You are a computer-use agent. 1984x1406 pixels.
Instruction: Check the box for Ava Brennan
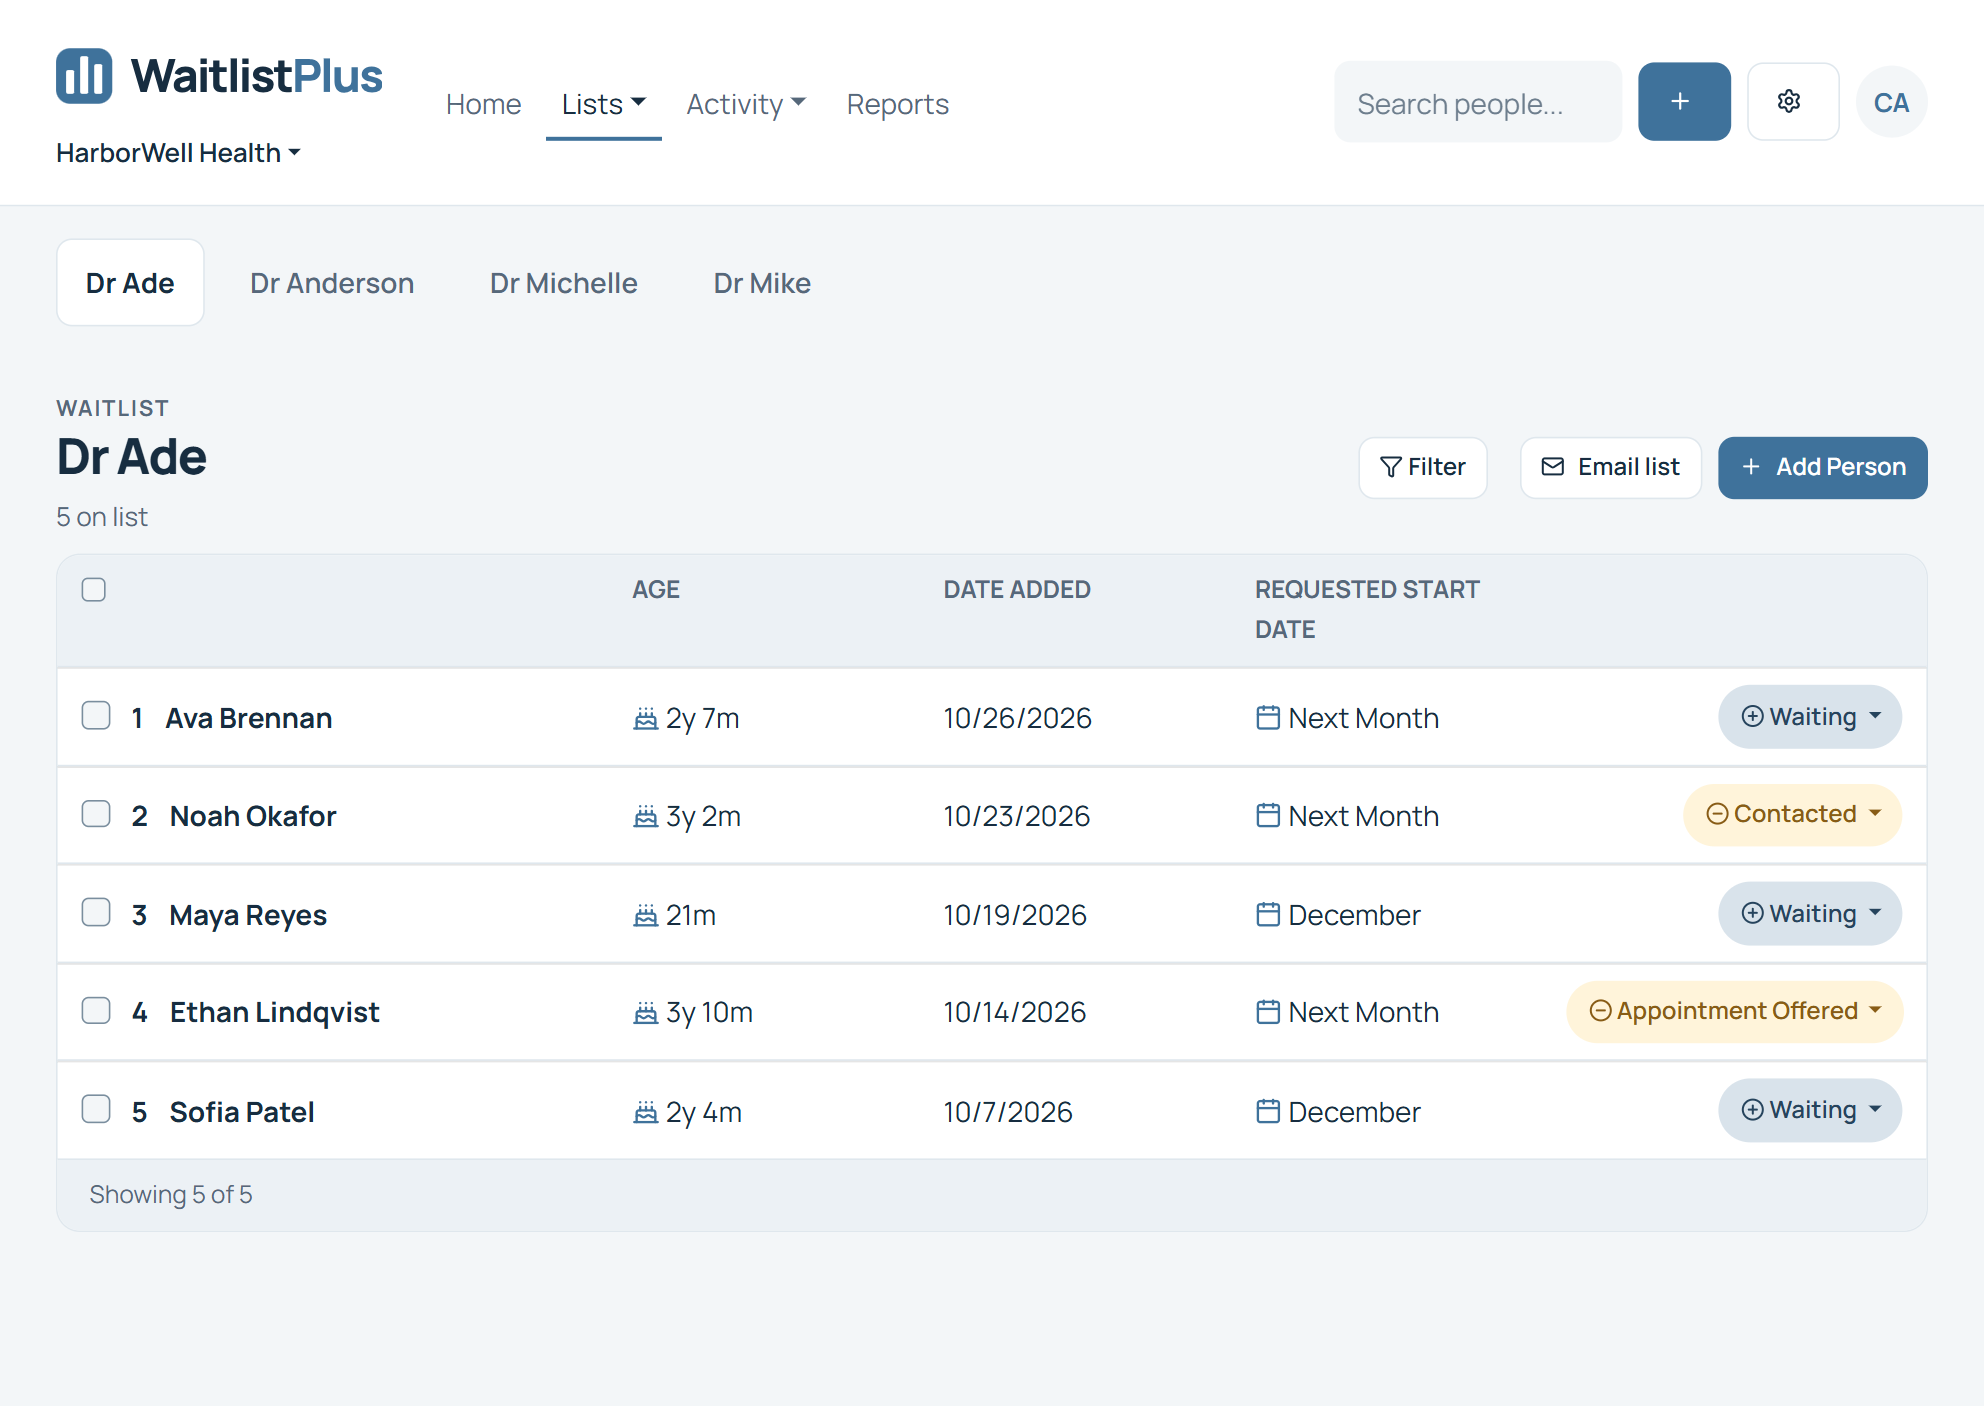pos(96,716)
